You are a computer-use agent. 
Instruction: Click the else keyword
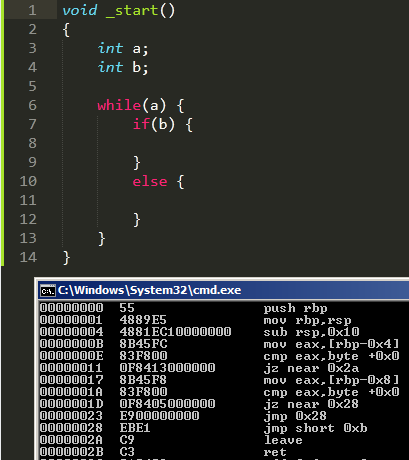click(x=150, y=182)
